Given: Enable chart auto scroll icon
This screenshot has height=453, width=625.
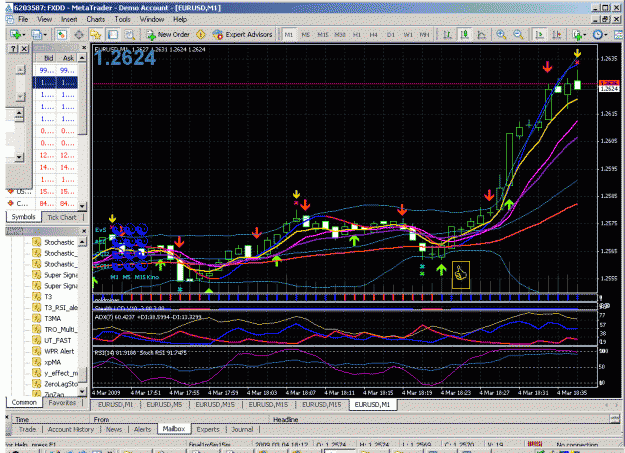Looking at the screenshot, I should [x=540, y=35].
